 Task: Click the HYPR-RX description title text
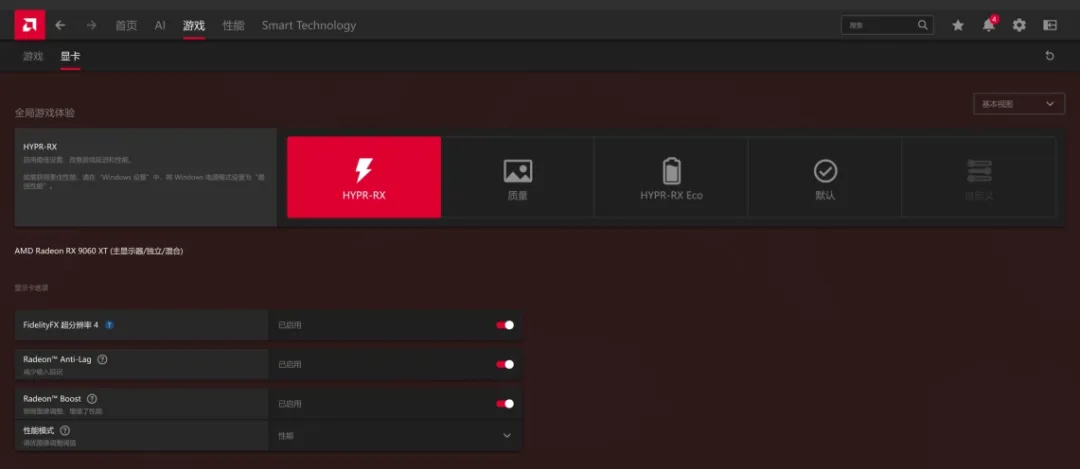[x=39, y=146]
